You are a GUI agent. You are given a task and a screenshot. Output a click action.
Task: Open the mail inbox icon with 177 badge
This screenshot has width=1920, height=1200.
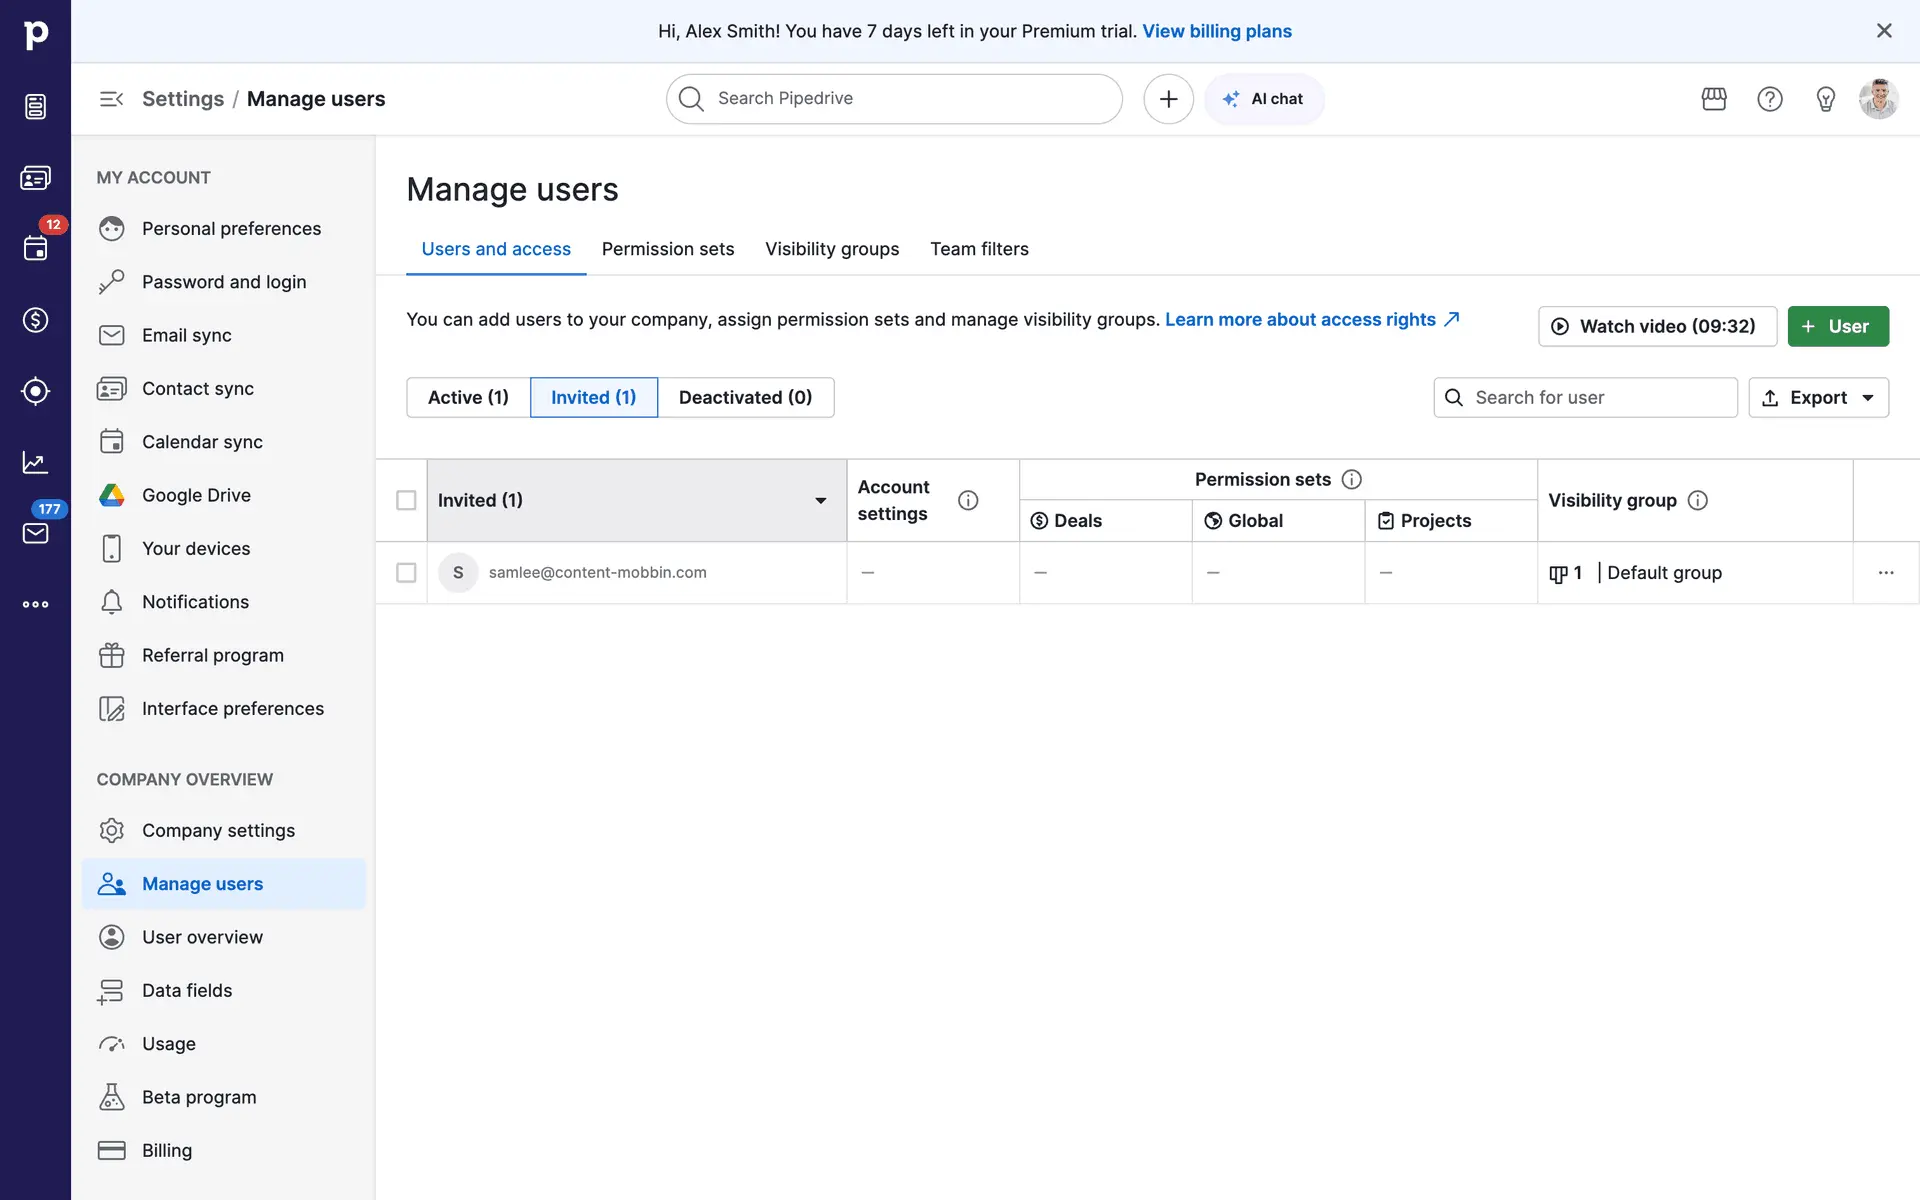35,533
